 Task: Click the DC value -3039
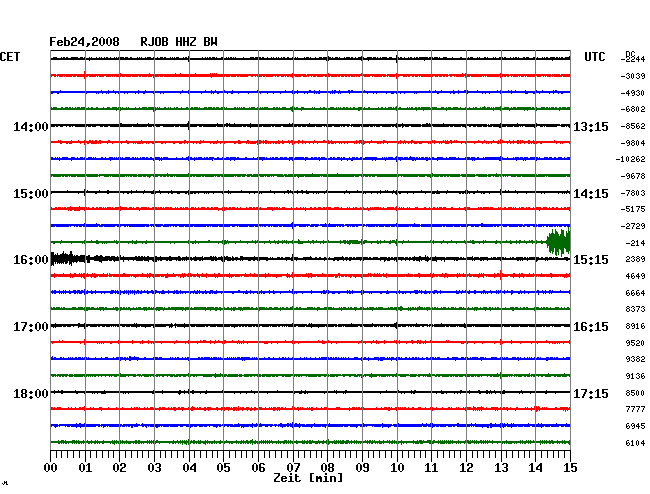pos(633,76)
